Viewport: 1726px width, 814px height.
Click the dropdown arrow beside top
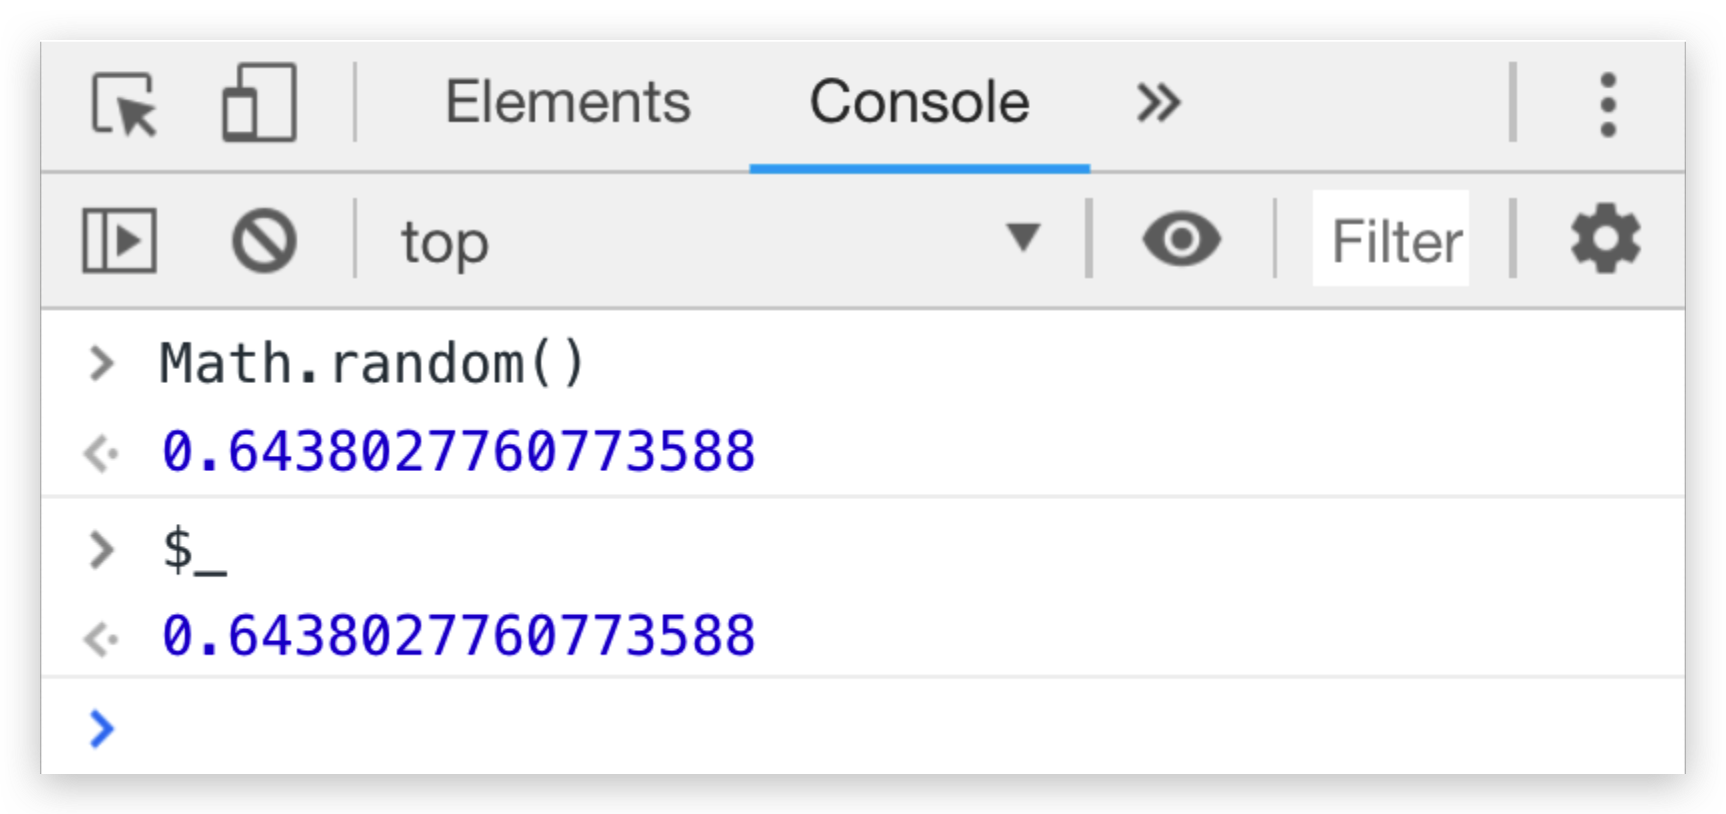(1023, 238)
